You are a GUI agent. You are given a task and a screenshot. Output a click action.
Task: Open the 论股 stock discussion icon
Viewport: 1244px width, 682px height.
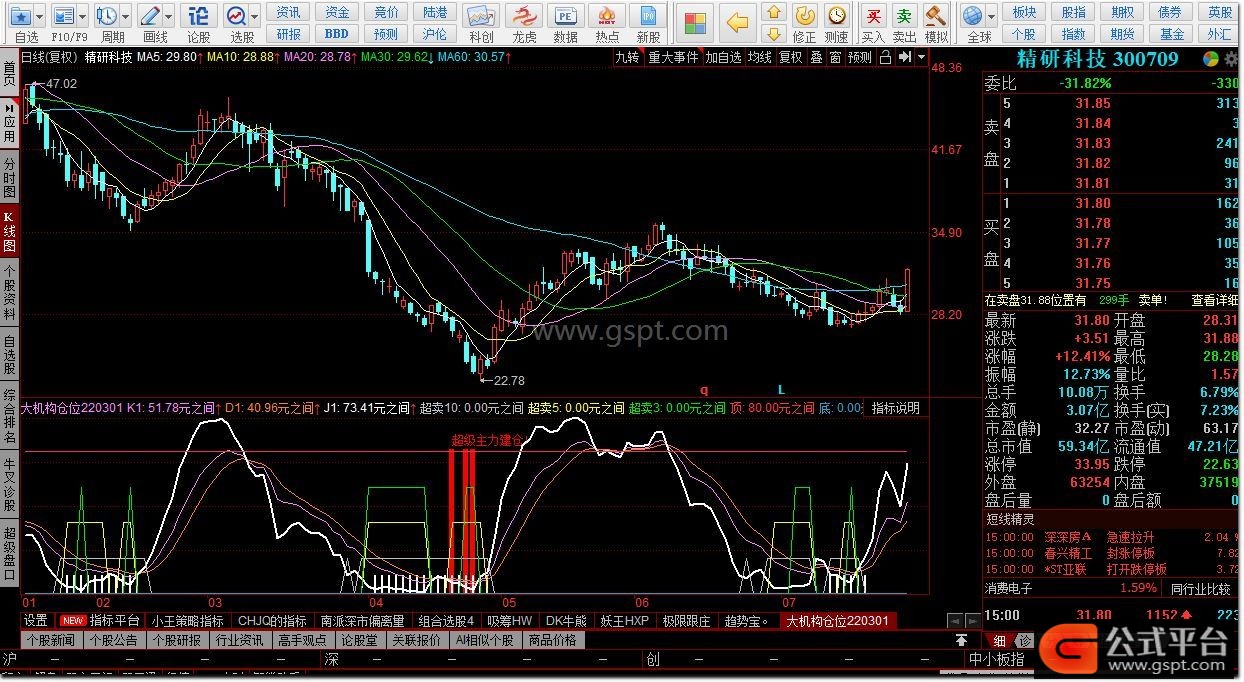[200, 16]
